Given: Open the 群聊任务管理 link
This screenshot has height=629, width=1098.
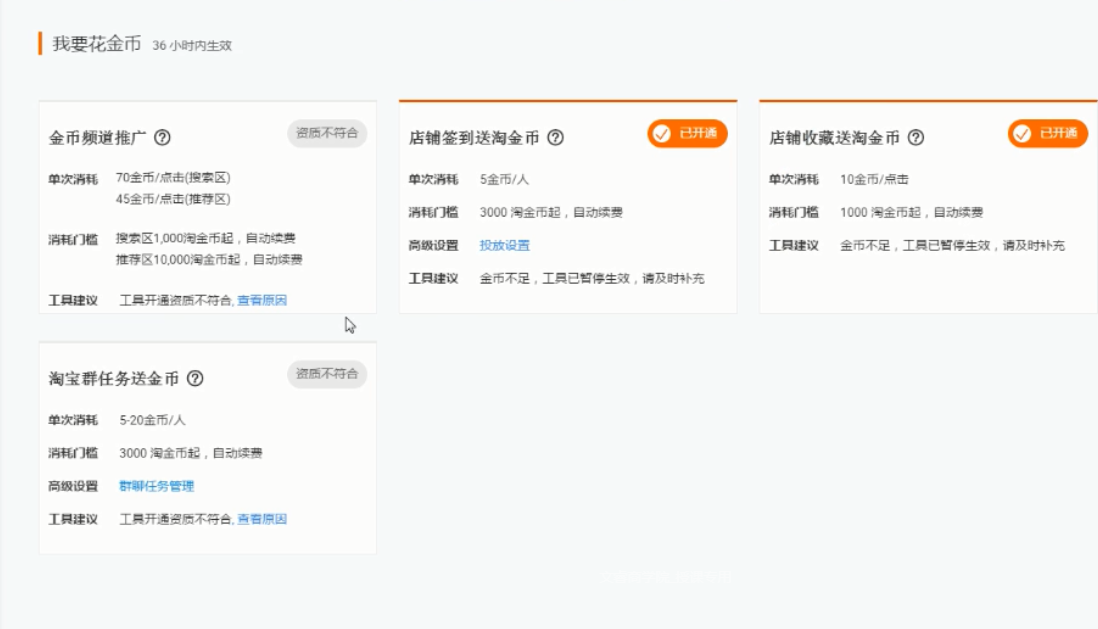Looking at the screenshot, I should coord(157,486).
